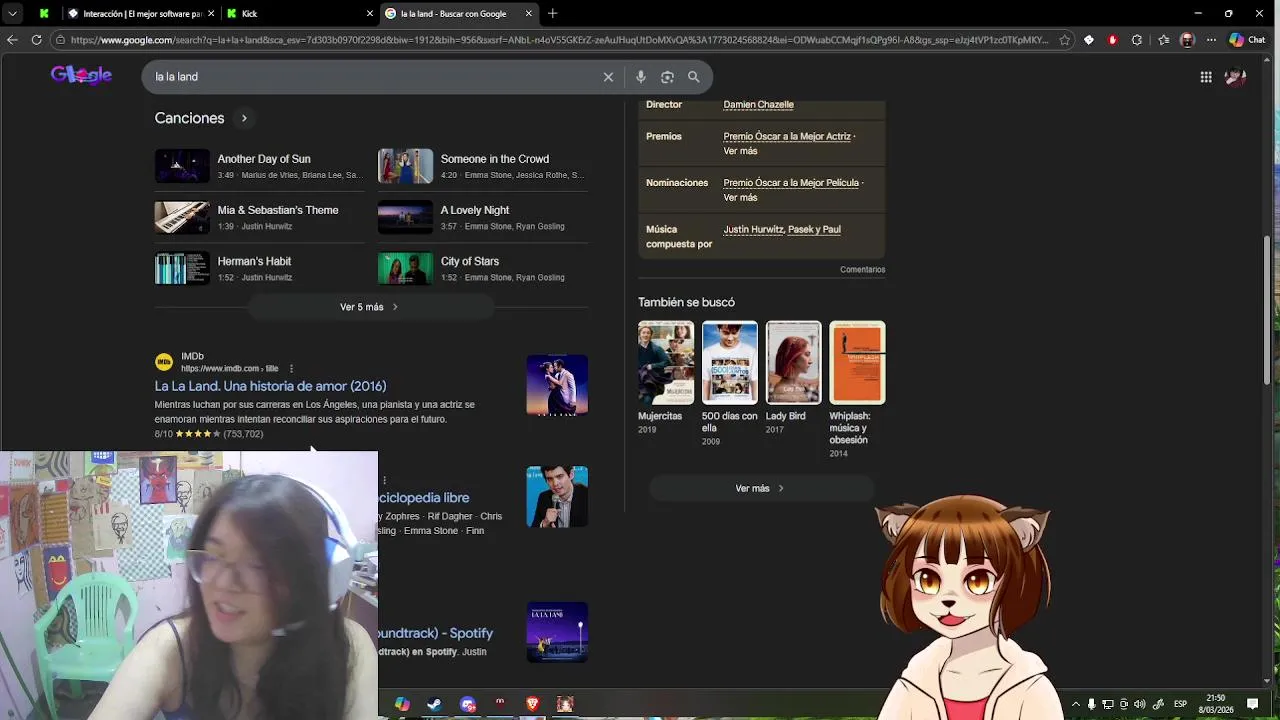Open Pasek y Paul link
The height and width of the screenshot is (720, 1280).
(814, 230)
